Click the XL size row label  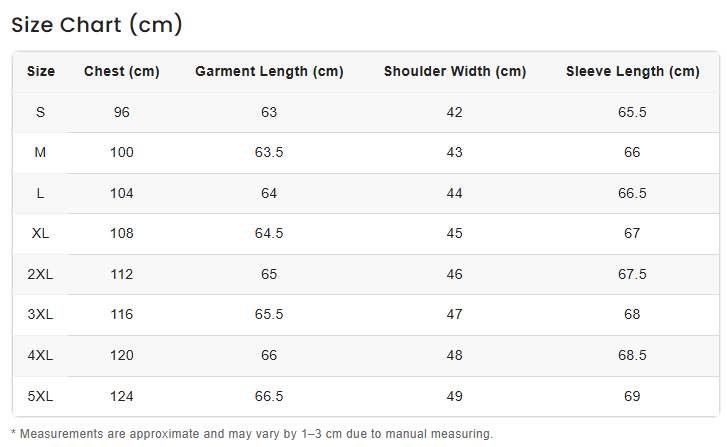[x=41, y=234]
